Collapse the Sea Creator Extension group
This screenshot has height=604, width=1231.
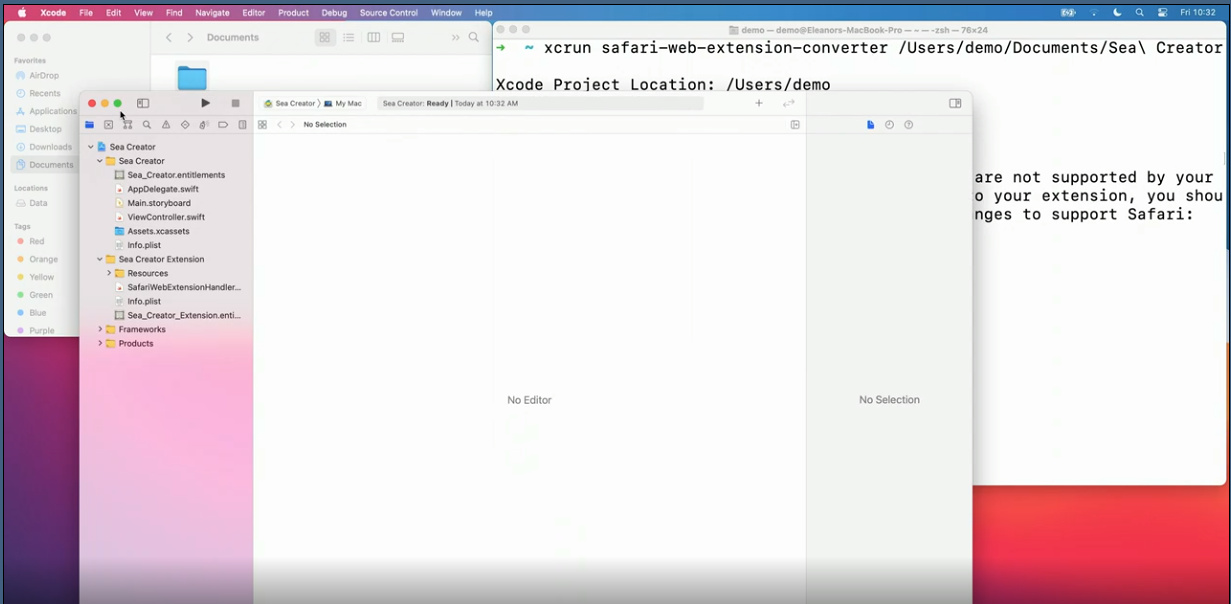click(x=99, y=259)
